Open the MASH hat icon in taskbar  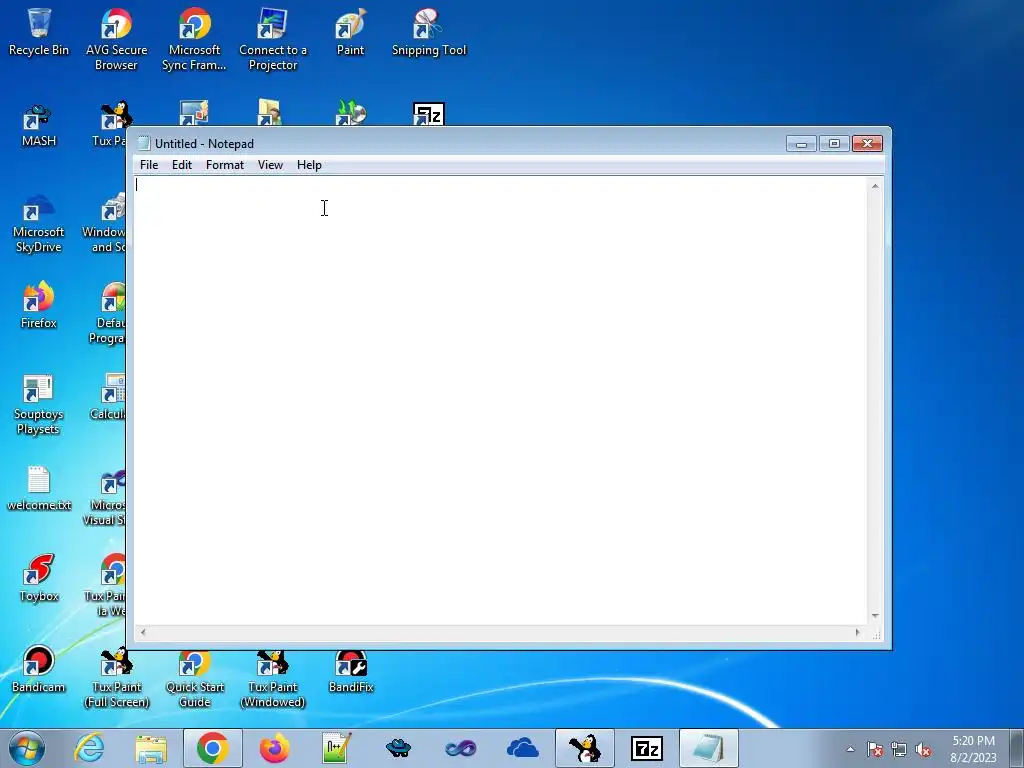click(398, 748)
